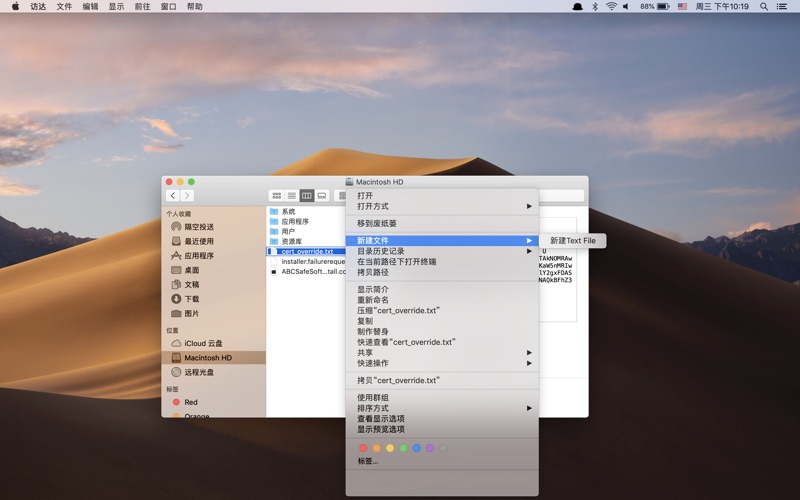Choose 移到废纸篓 from the context menu
Screen dimensions: 800x500
pos(377,223)
